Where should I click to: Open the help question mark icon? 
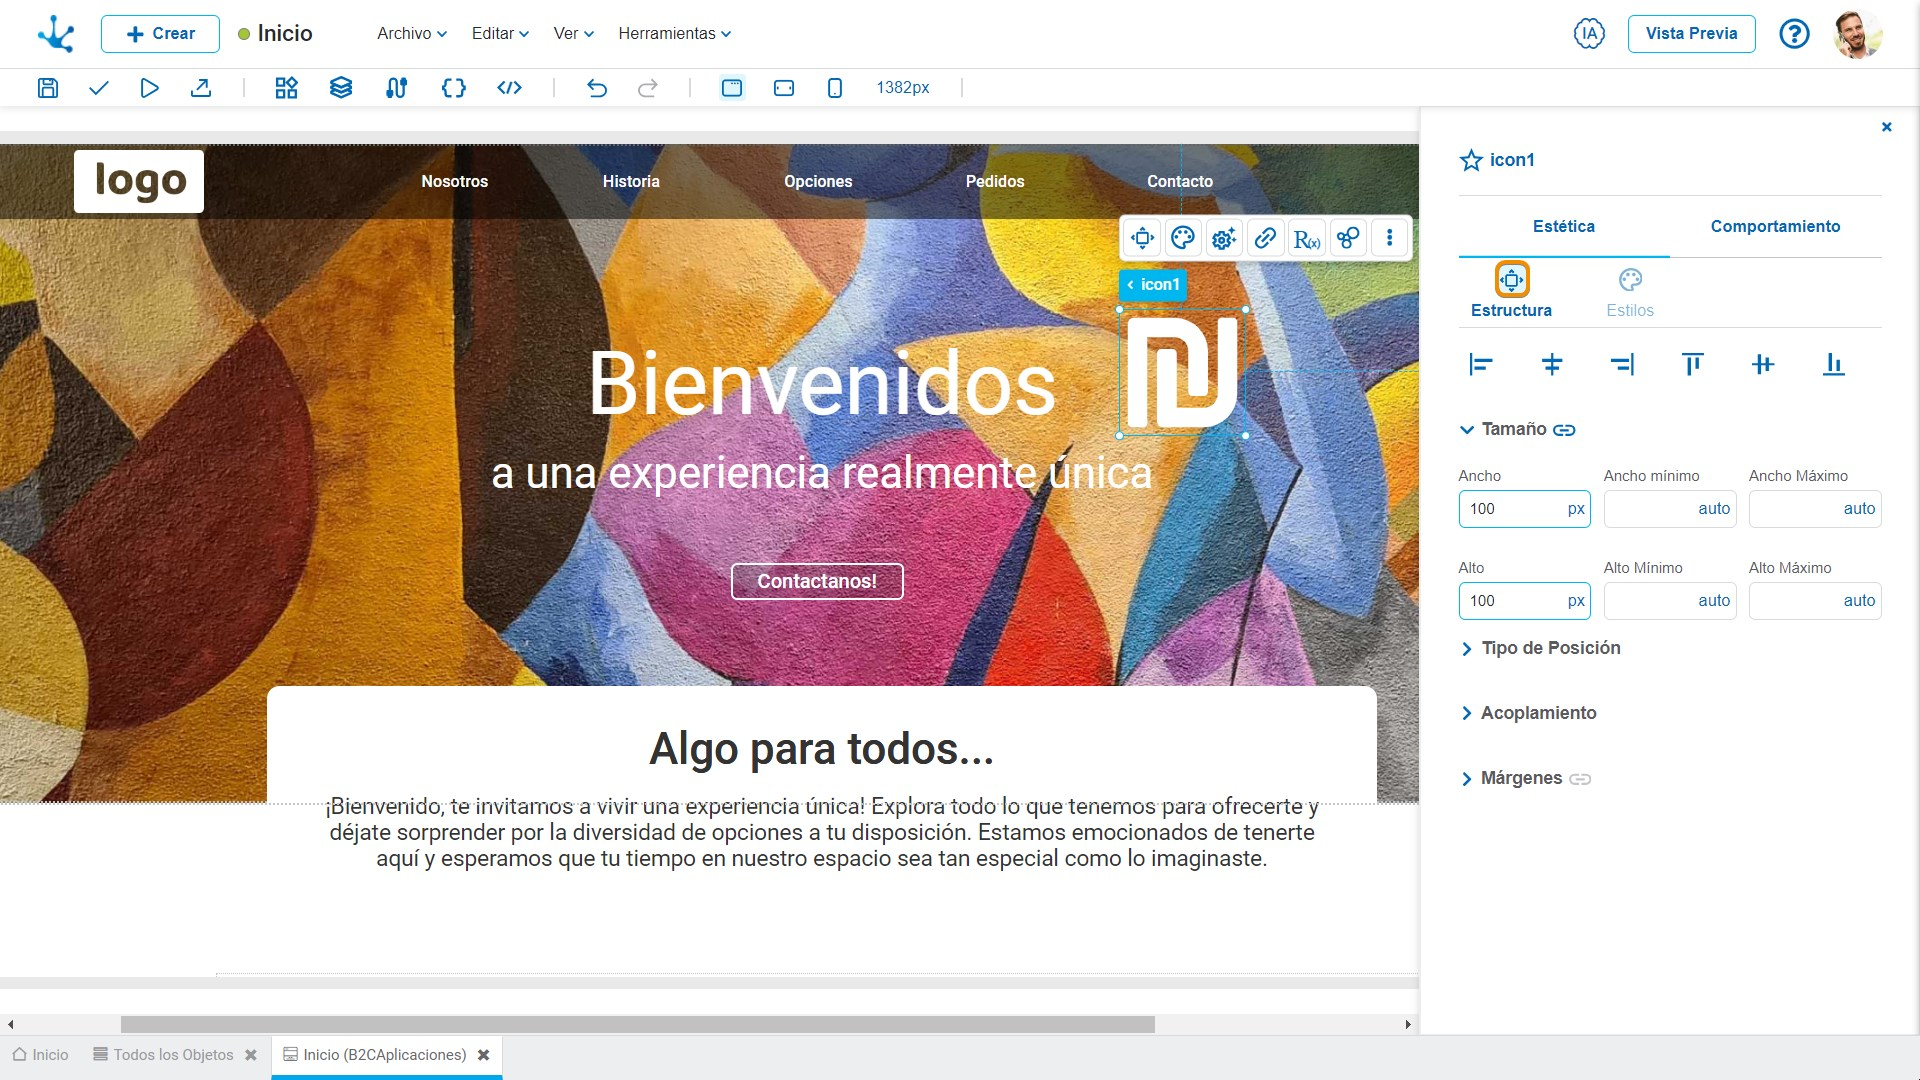point(1795,34)
